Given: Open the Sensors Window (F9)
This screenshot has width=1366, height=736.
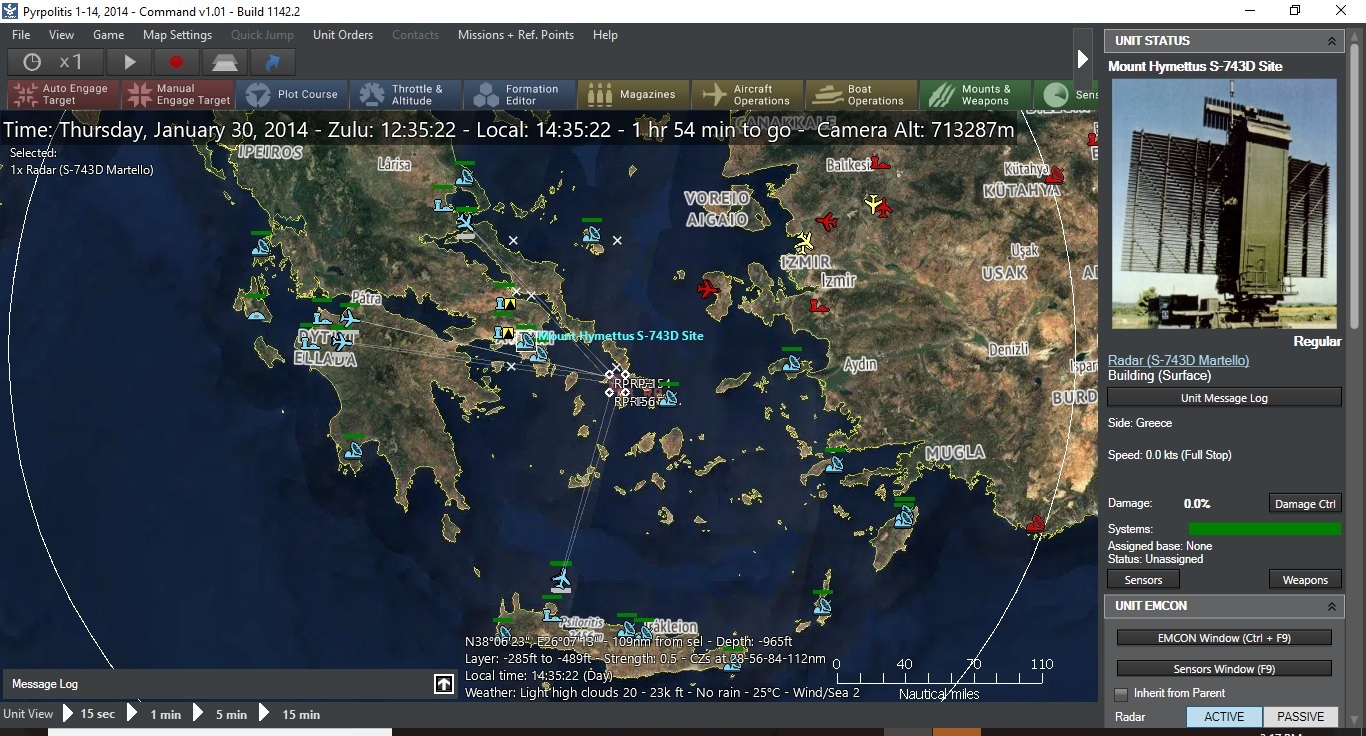Looking at the screenshot, I should tap(1224, 669).
